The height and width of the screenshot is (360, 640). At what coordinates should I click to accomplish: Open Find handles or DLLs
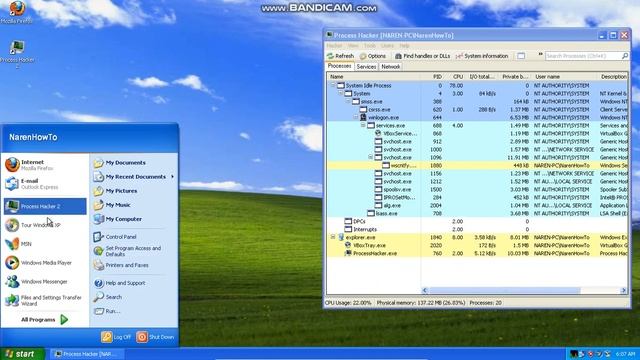pos(422,56)
